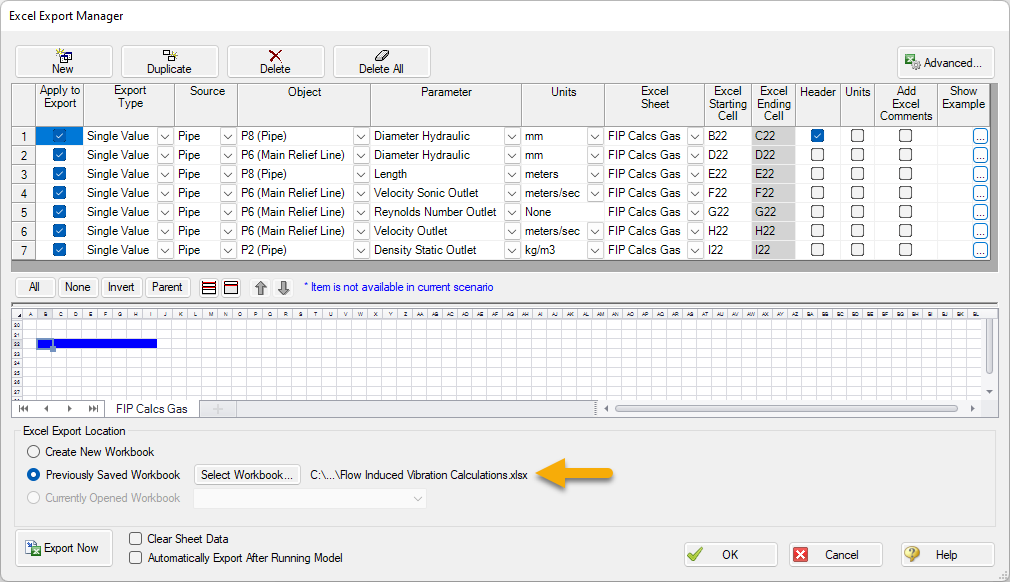Invert the export row selection
Viewport: 1010px width, 582px height.
[x=121, y=287]
